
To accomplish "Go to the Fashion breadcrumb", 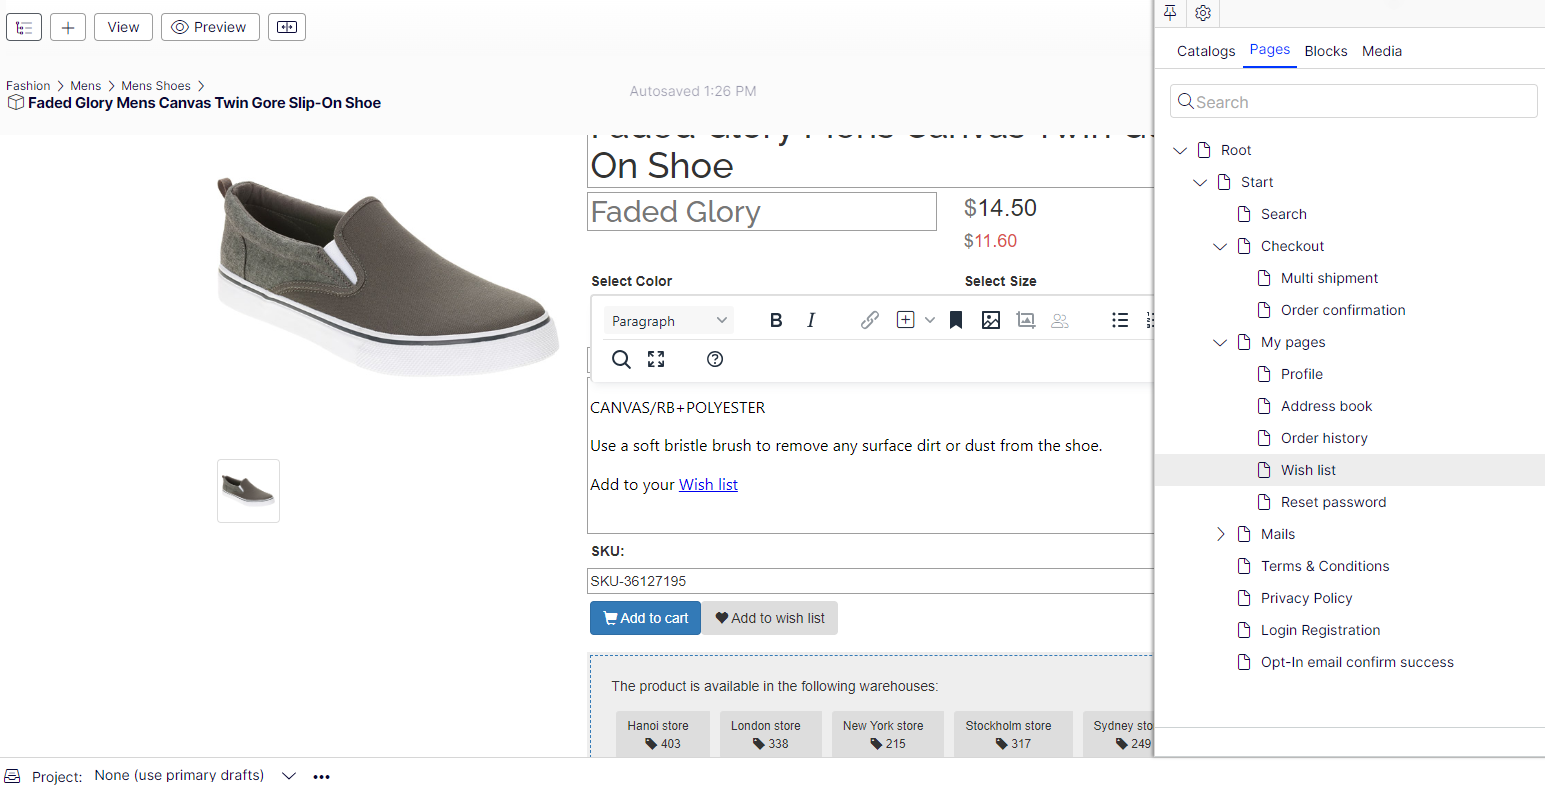I will [28, 86].
